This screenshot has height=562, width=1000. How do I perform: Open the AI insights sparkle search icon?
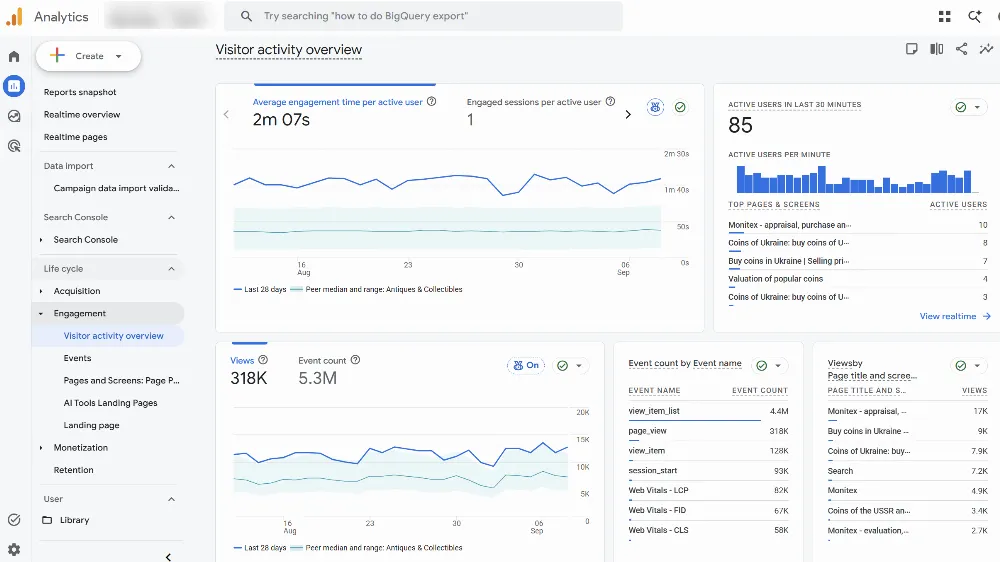click(x=974, y=17)
